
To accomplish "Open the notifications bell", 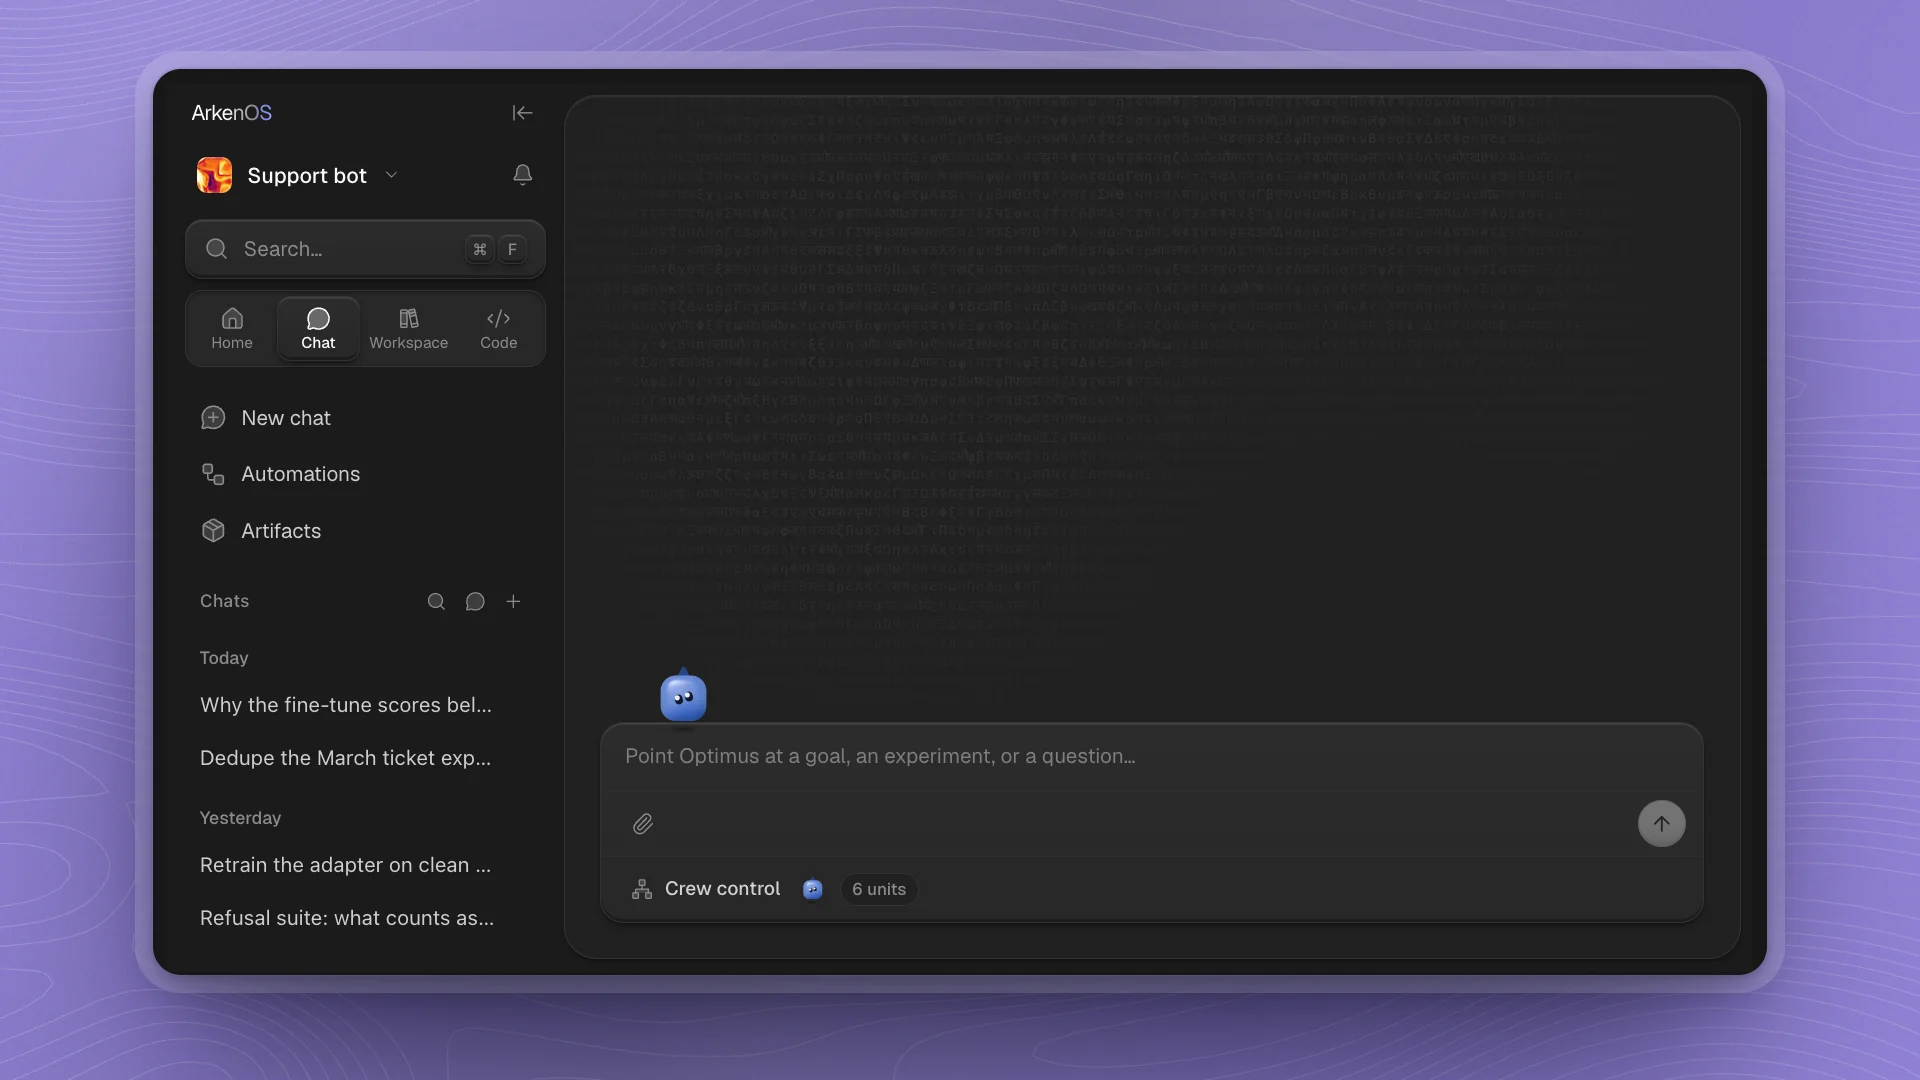I will (x=522, y=175).
